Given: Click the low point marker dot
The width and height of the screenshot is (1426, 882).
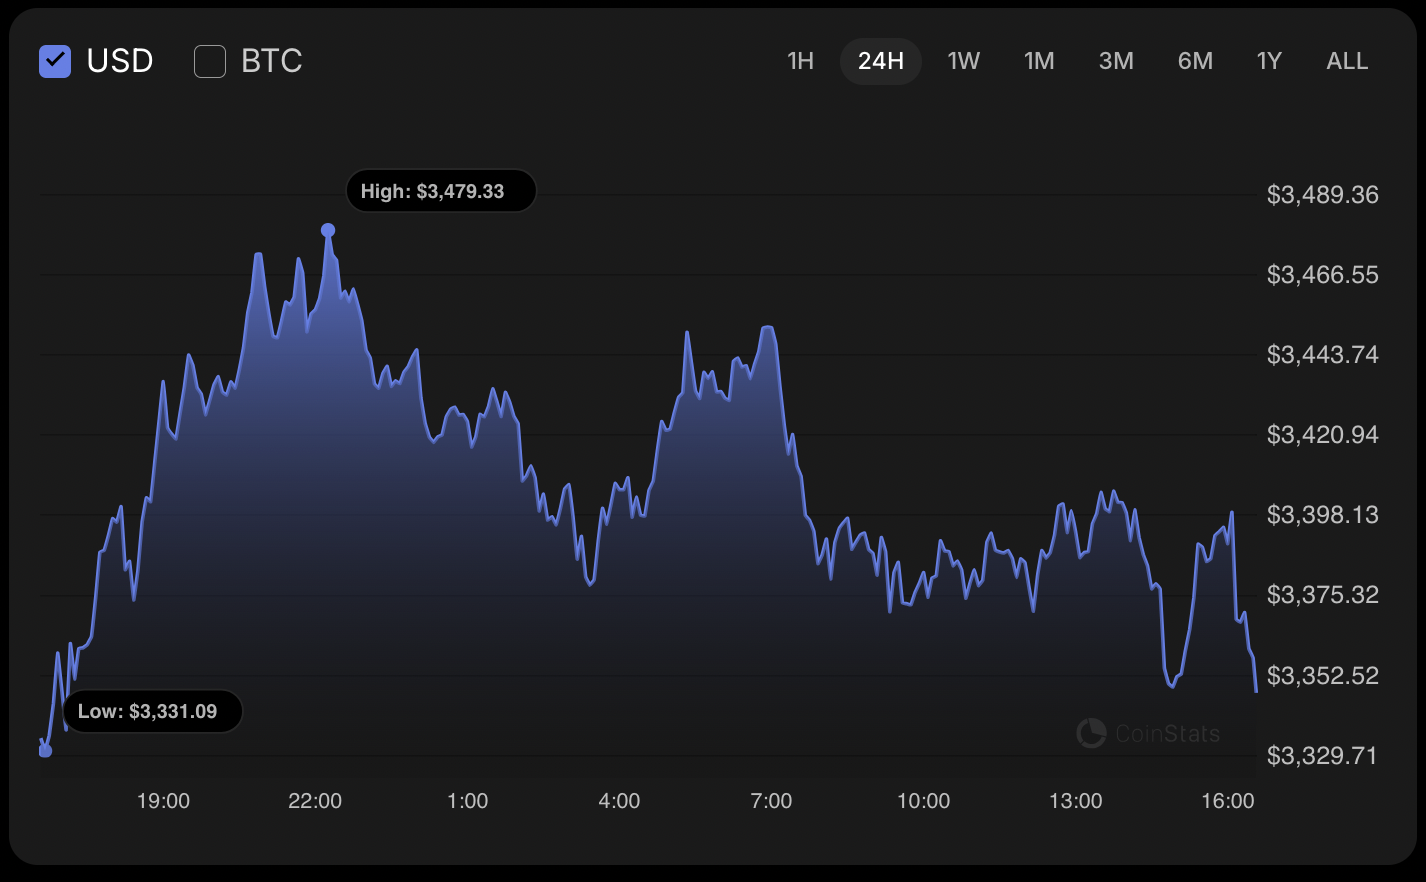Looking at the screenshot, I should point(45,750).
